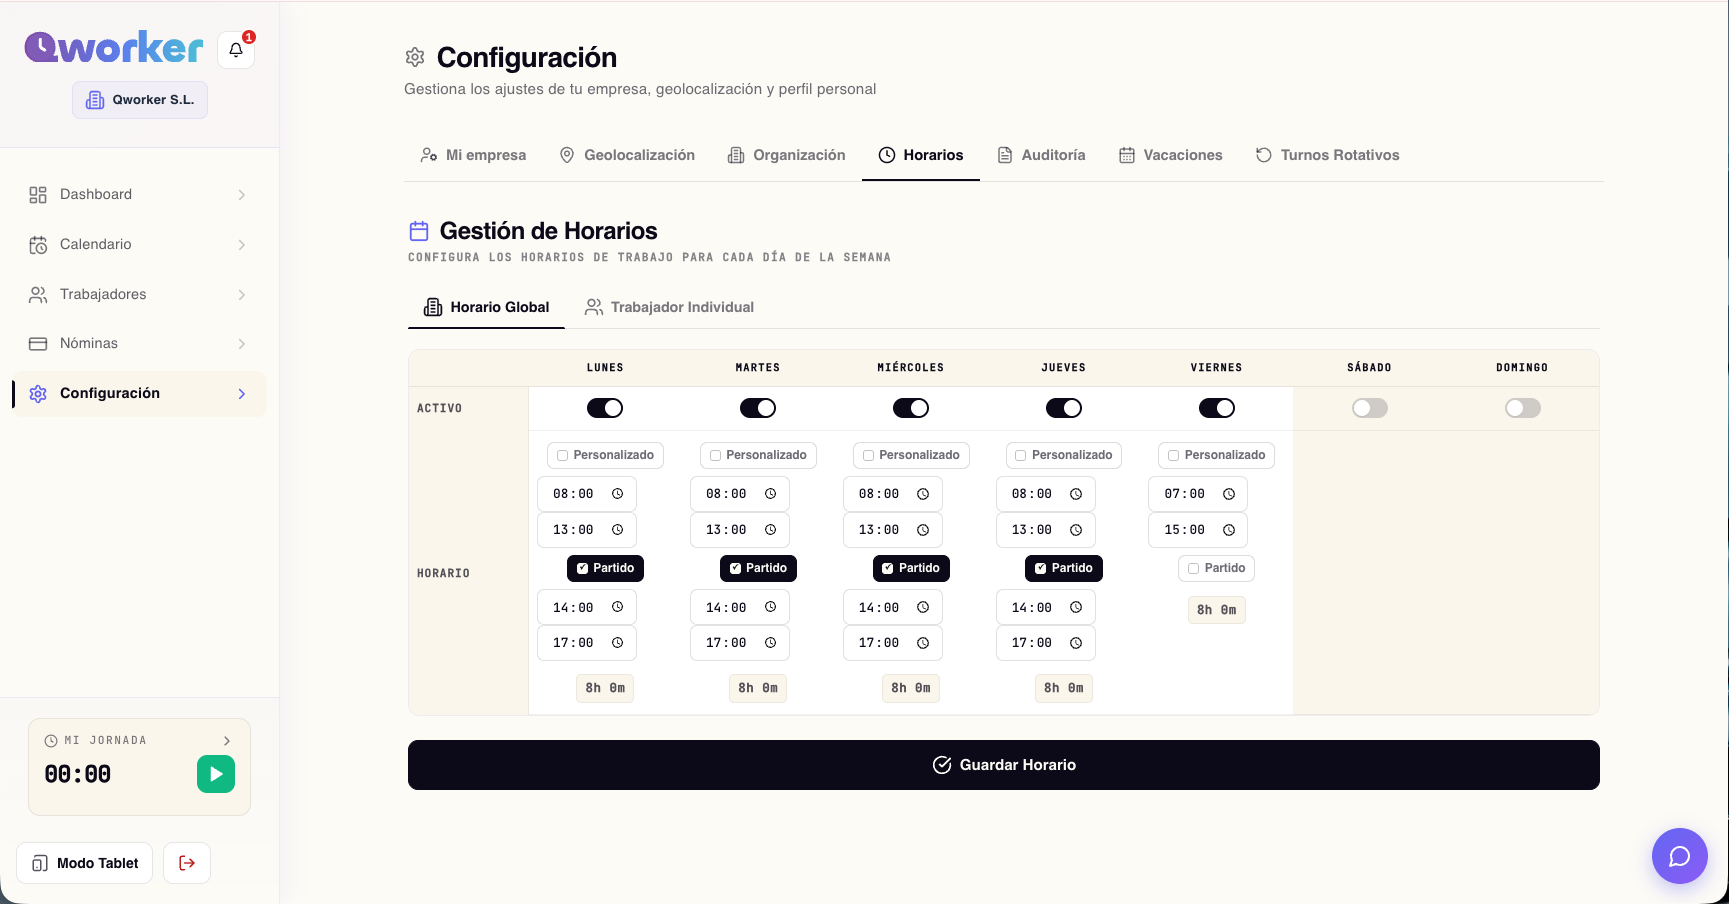Open the Auditoría tab
1729x904 pixels.
pyautogui.click(x=1041, y=155)
